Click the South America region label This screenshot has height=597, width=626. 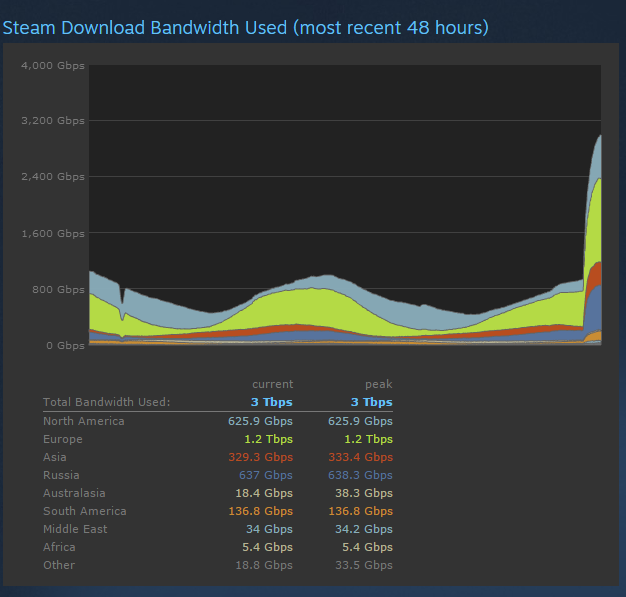(85, 511)
